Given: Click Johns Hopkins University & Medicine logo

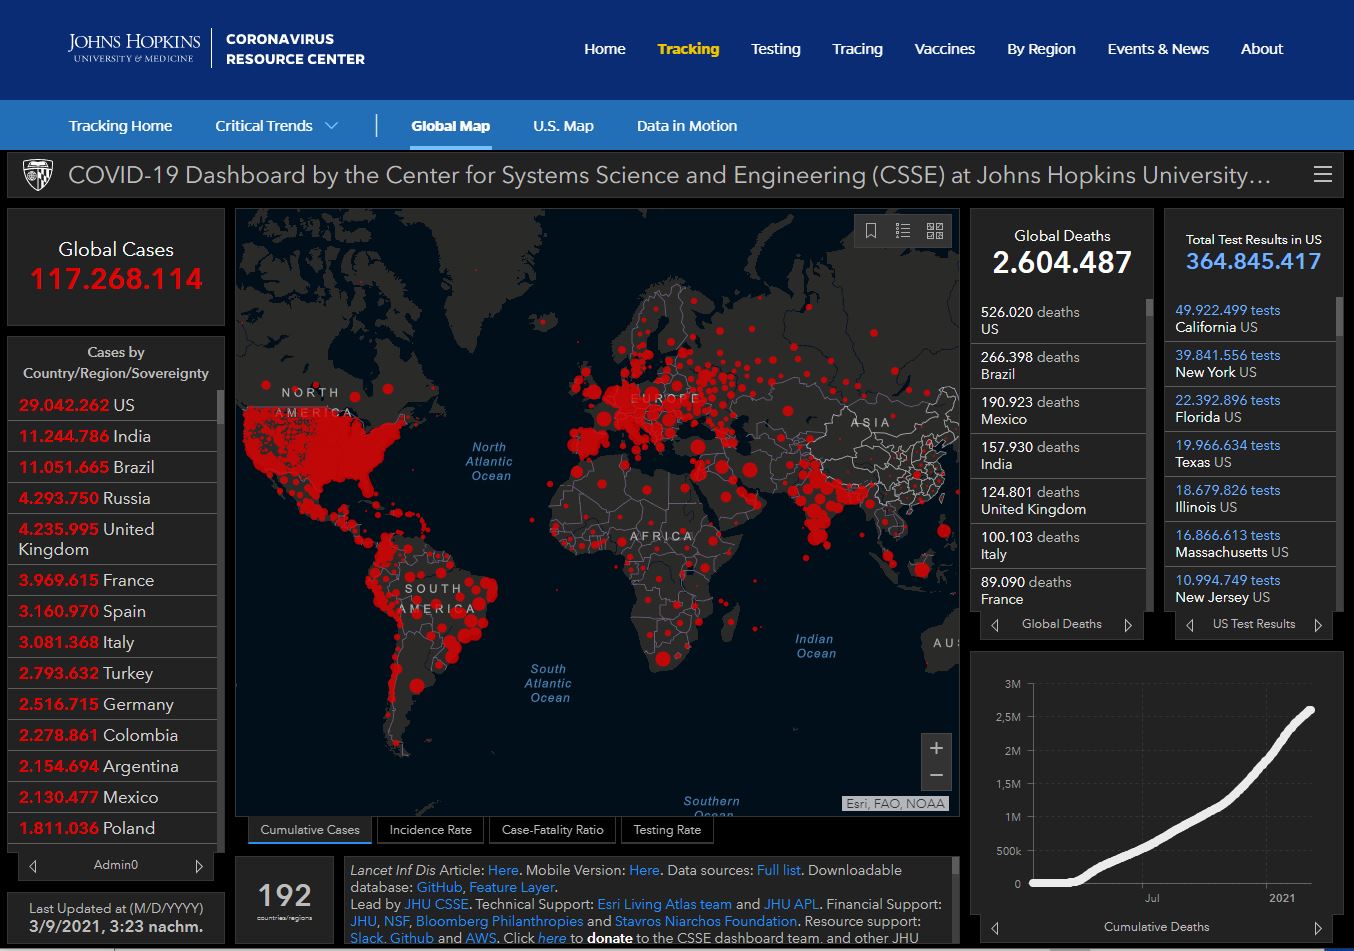Looking at the screenshot, I should pos(134,48).
